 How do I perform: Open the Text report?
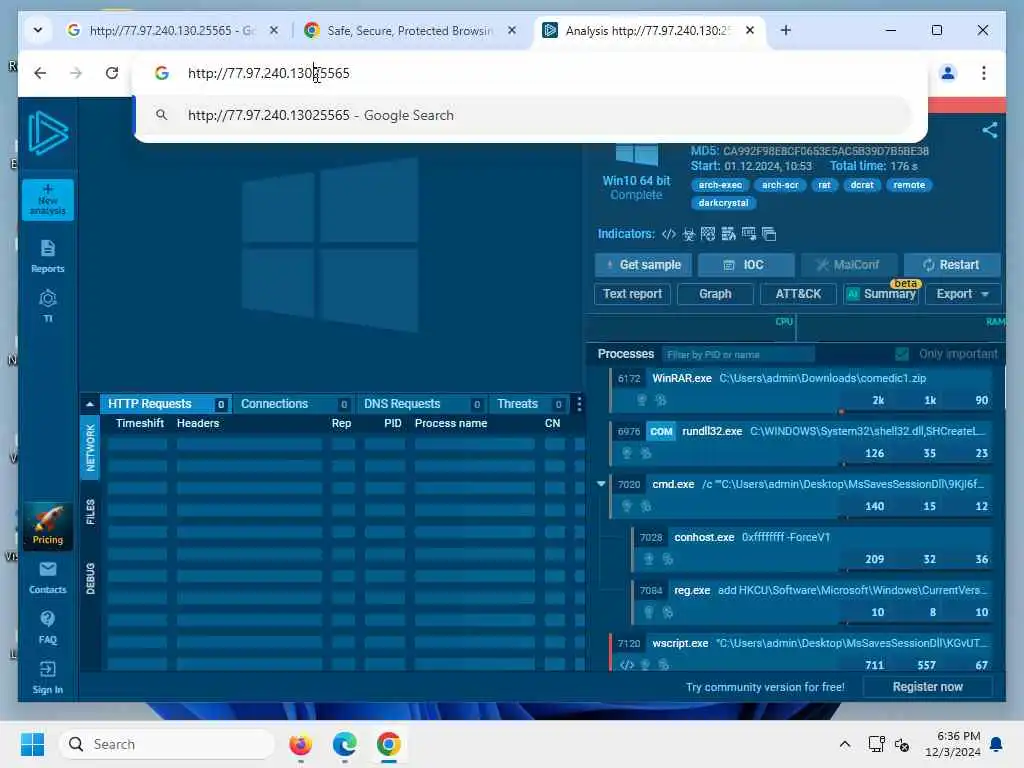click(x=632, y=294)
